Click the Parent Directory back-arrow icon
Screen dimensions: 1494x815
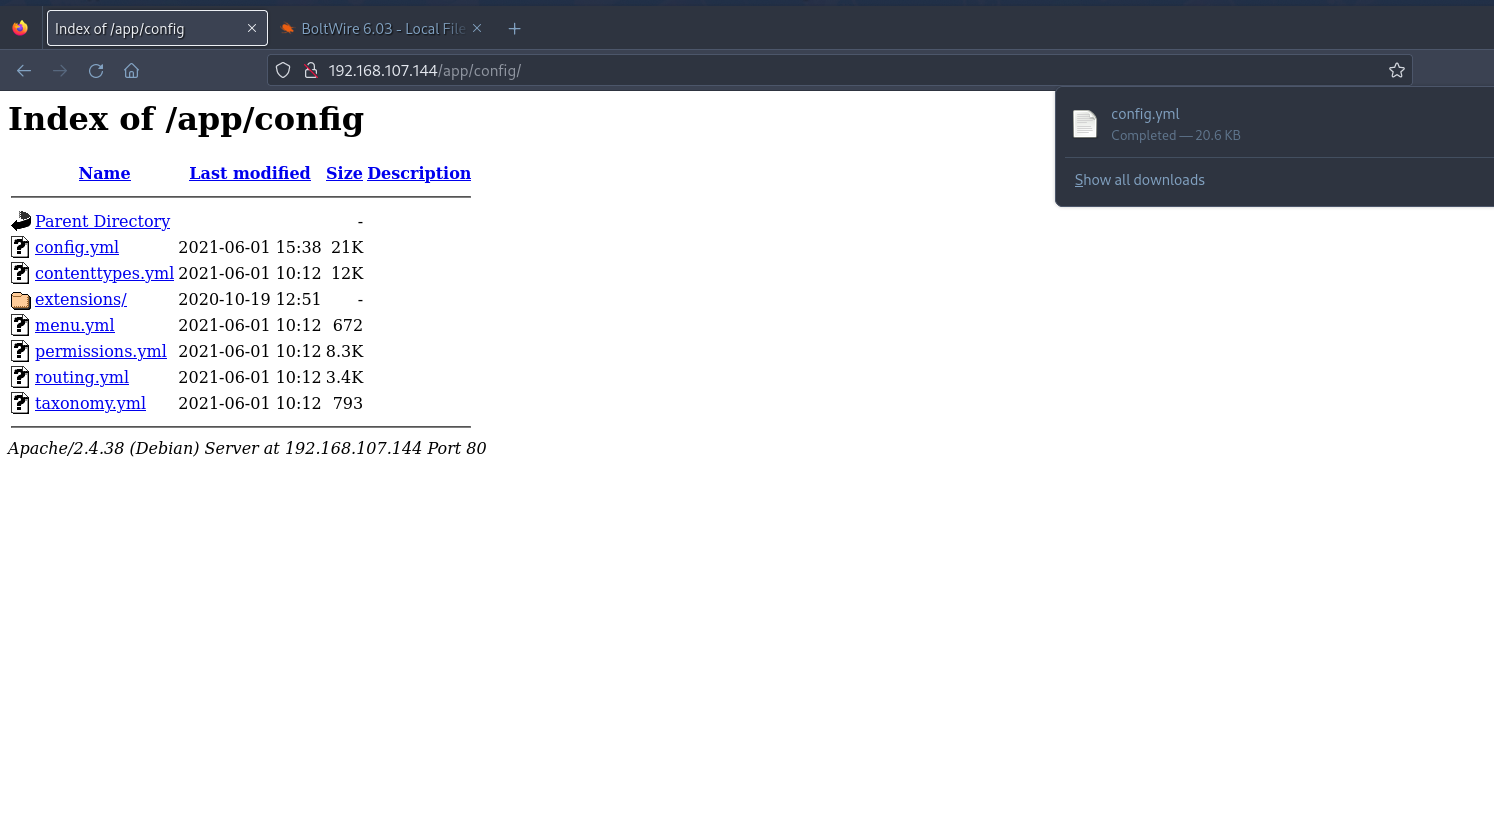pyautogui.click(x=21, y=221)
